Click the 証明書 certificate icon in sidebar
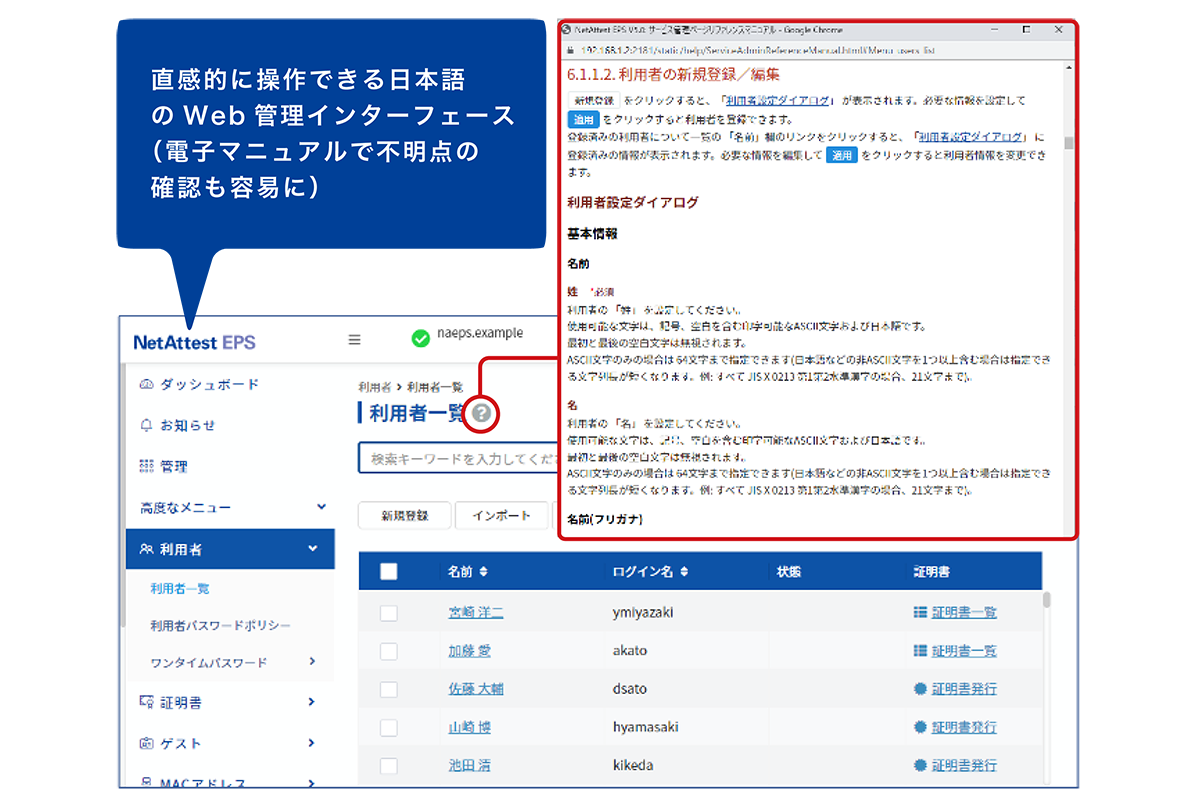This screenshot has height=800, width=1200. pyautogui.click(x=146, y=702)
